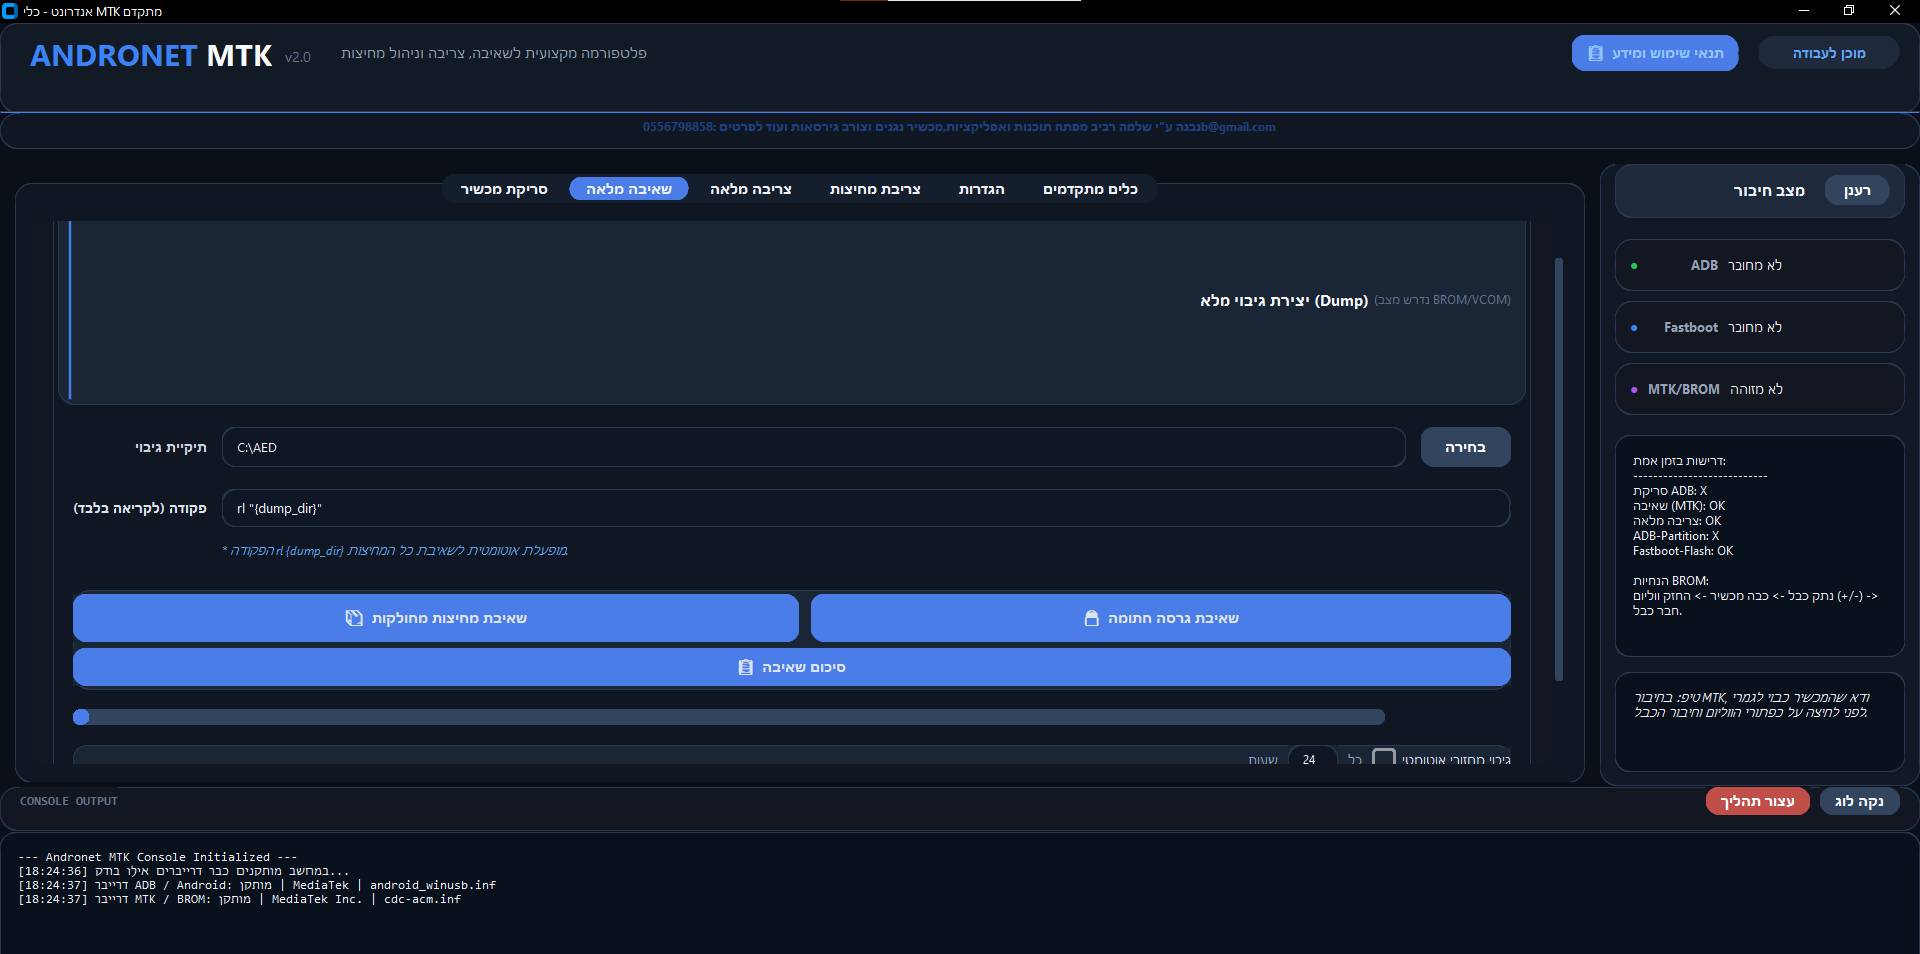The height and width of the screenshot is (954, 1920).
Task: Open the צריבת מחיצות (partition flash) tab
Action: coord(875,189)
